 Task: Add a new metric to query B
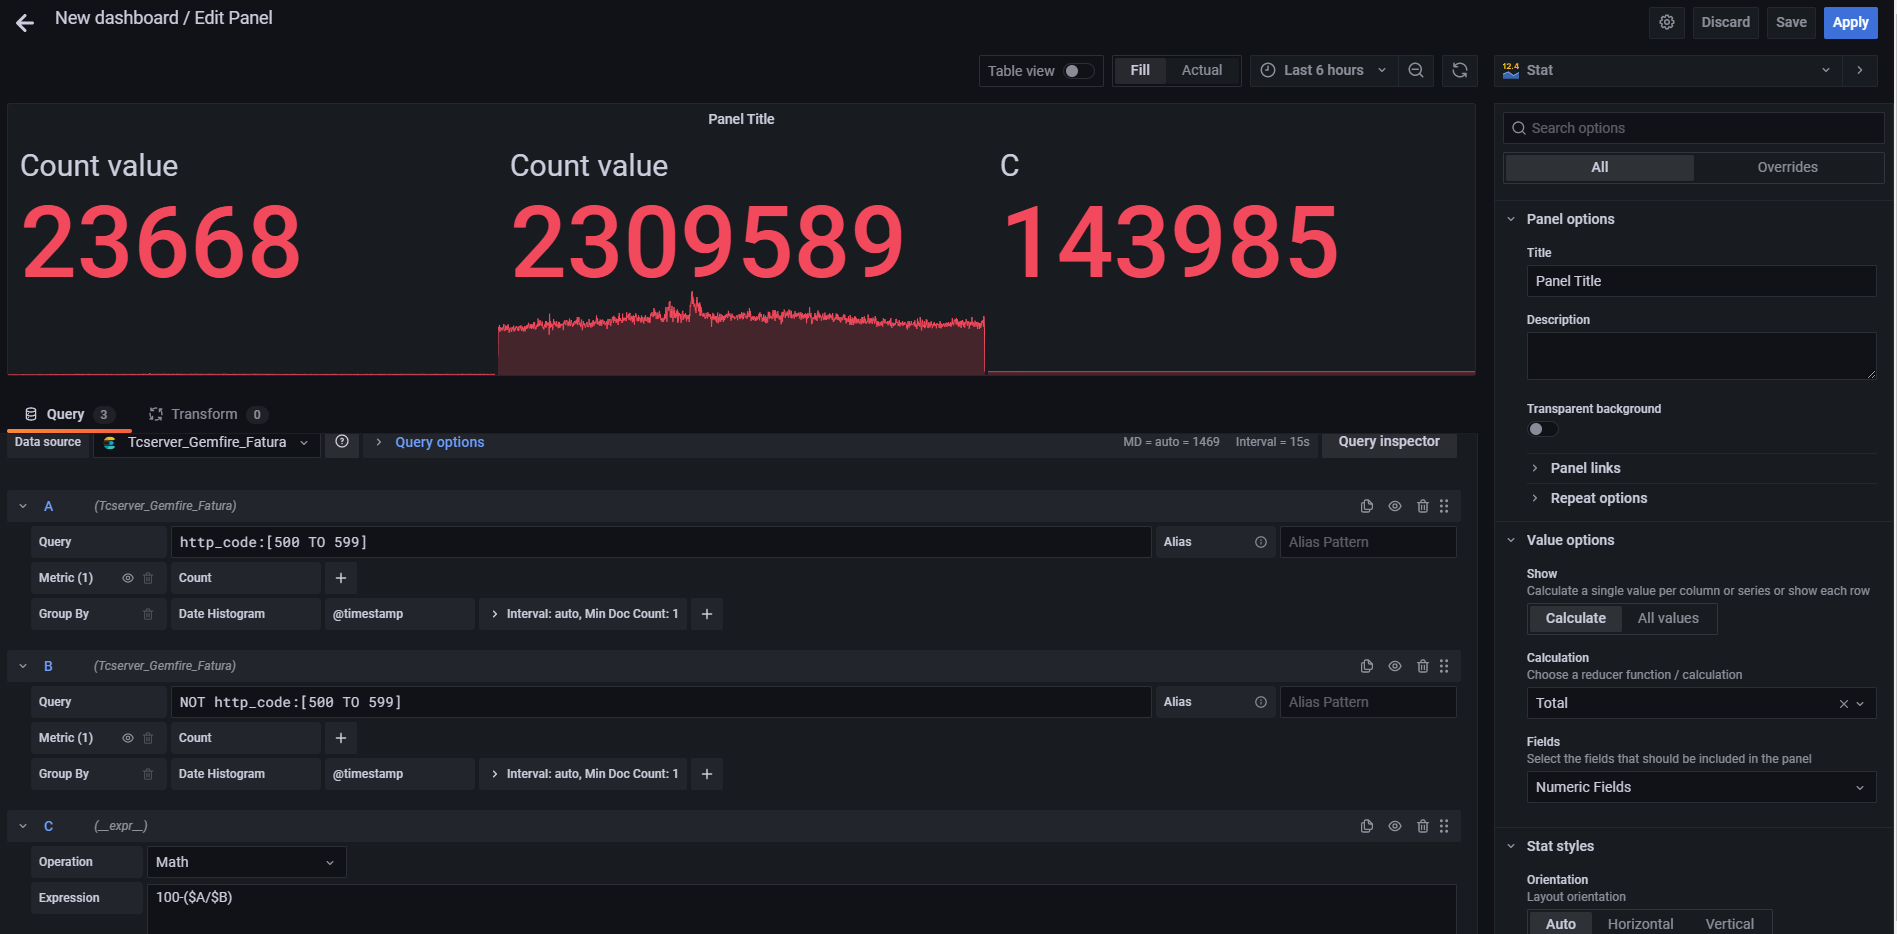[x=340, y=737]
